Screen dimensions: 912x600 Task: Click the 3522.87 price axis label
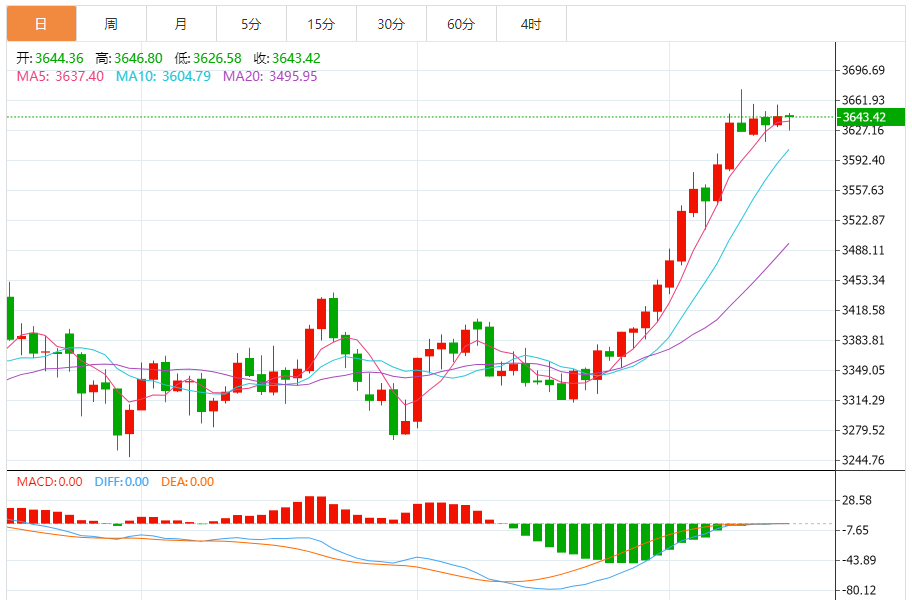863,220
